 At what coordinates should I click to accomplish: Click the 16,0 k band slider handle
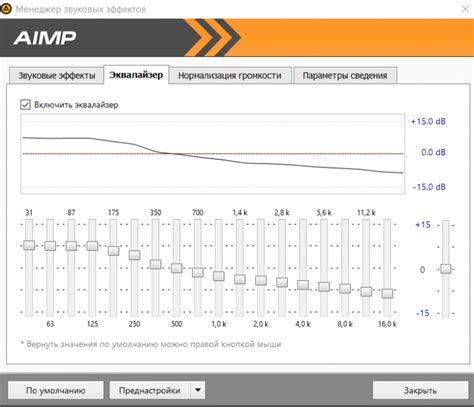(x=387, y=293)
